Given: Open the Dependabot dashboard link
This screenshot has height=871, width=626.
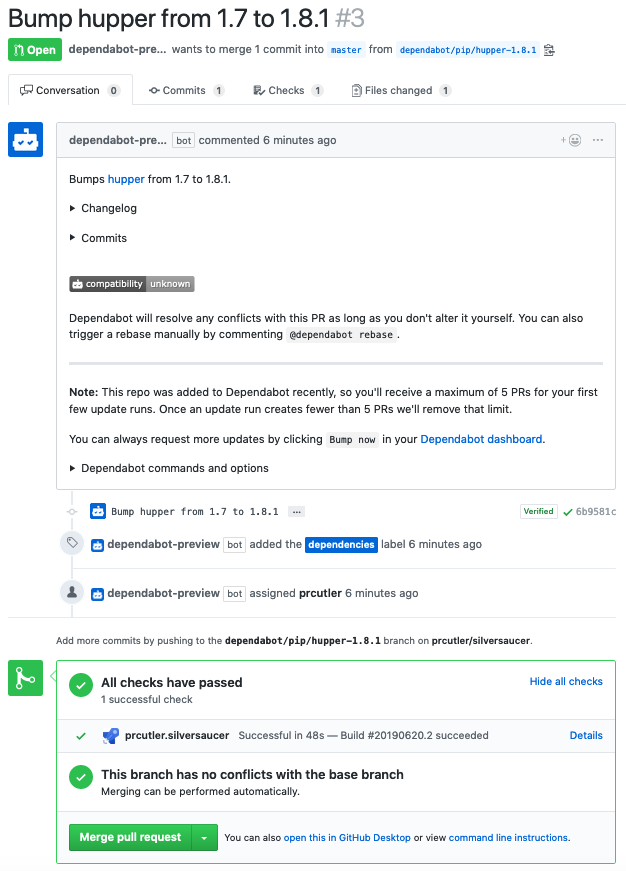Looking at the screenshot, I should (x=480, y=438).
